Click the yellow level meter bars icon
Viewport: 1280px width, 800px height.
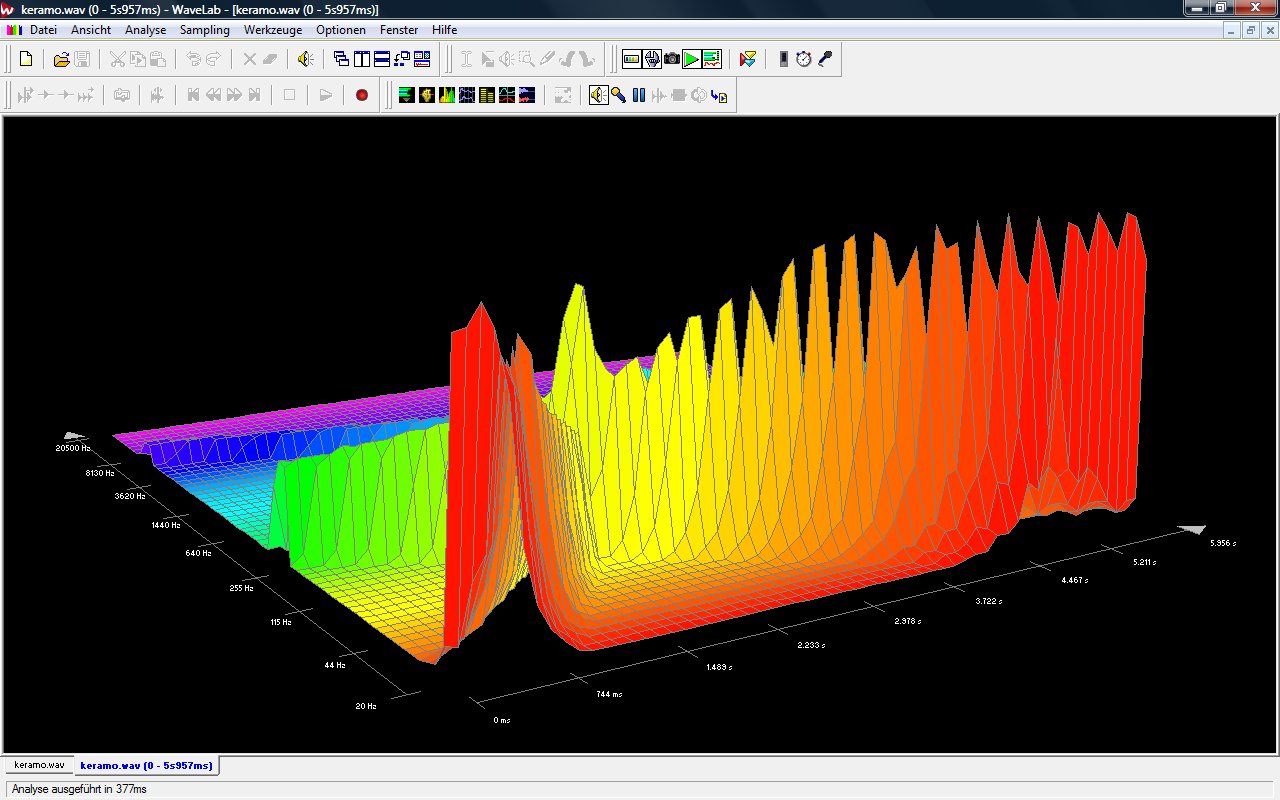[x=487, y=95]
